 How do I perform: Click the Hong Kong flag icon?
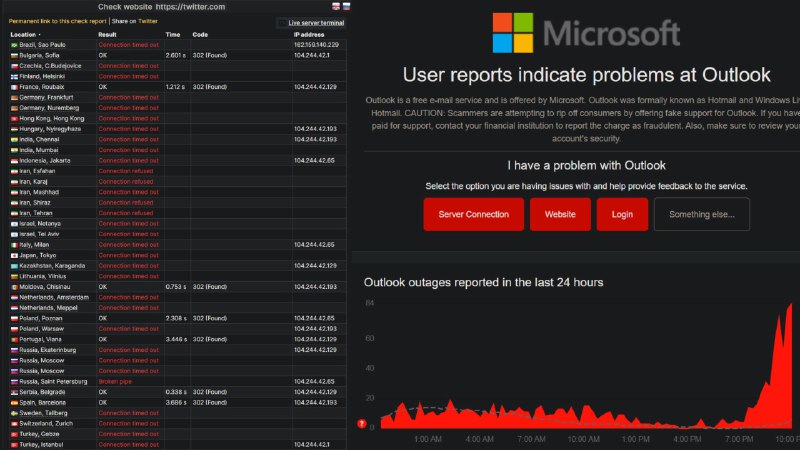pos(14,118)
